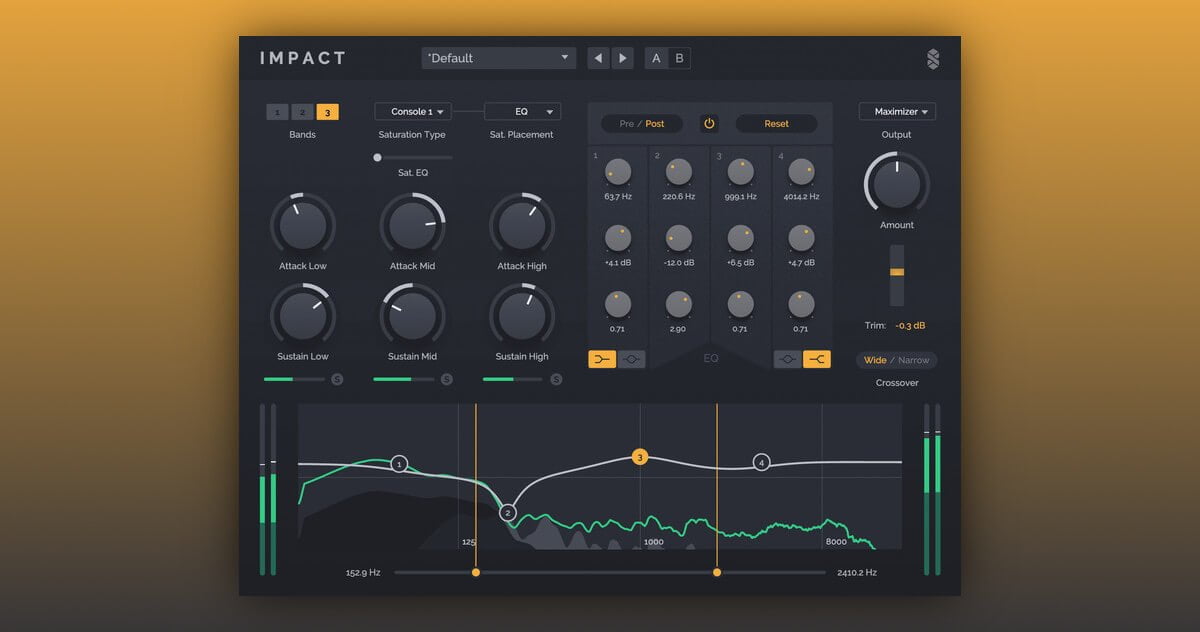The image size is (1200, 632).
Task: Switch to the next preset
Action: point(623,58)
